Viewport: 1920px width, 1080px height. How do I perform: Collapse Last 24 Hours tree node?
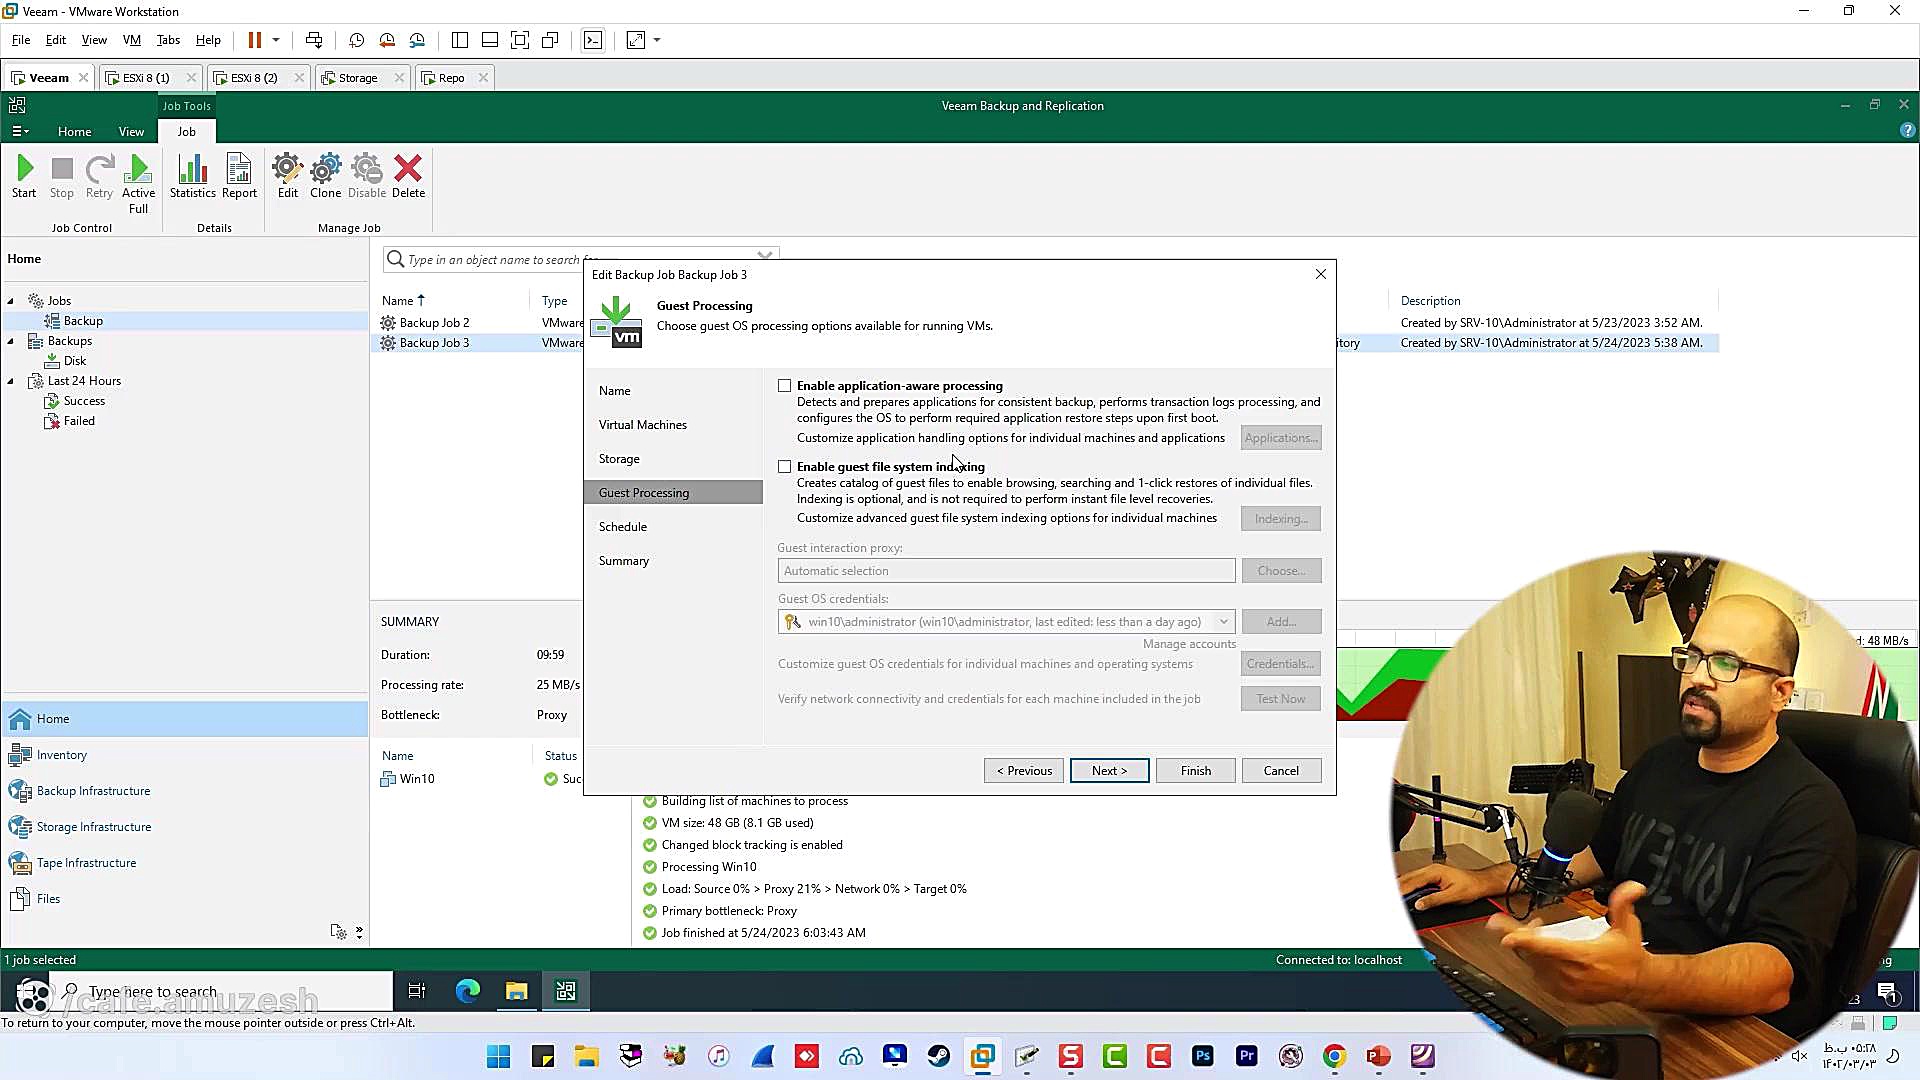pos(11,381)
